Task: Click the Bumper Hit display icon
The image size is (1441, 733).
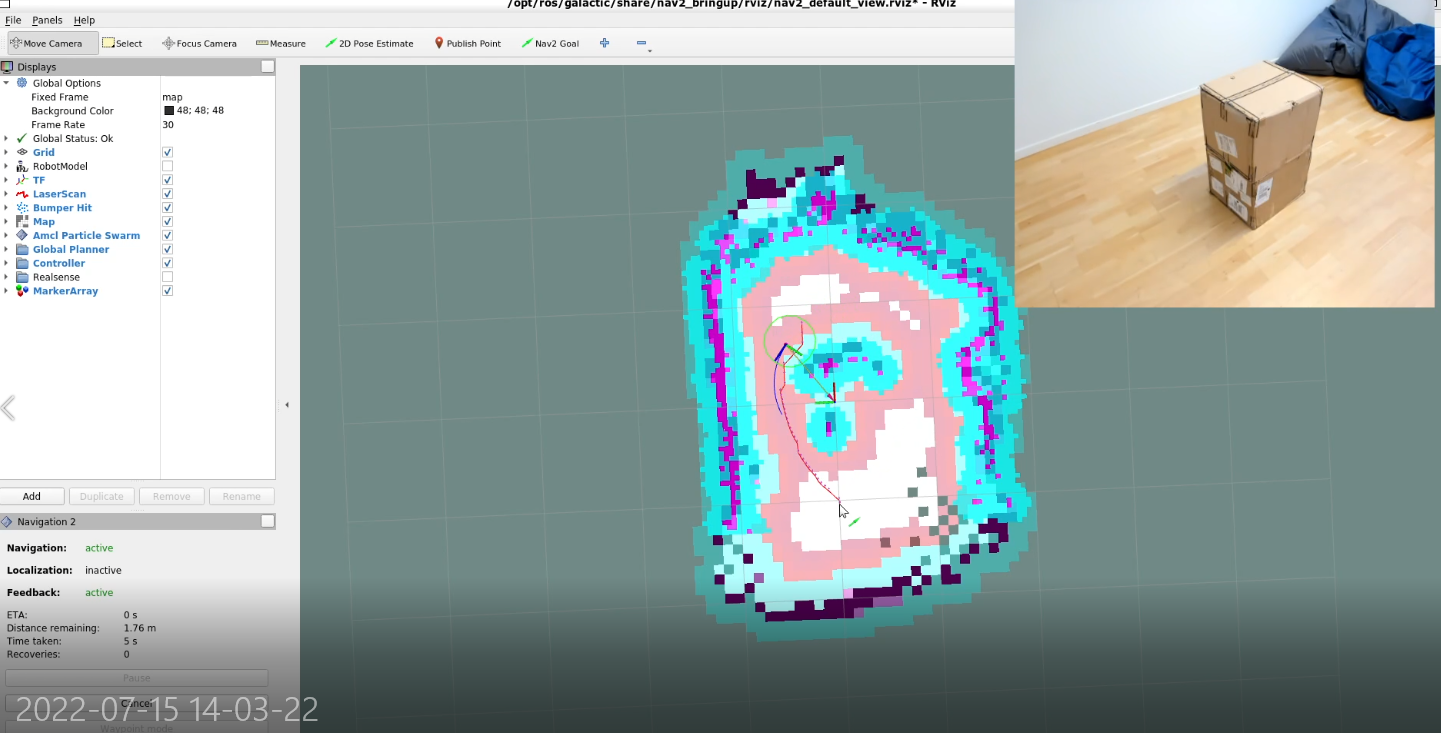Action: 22,208
